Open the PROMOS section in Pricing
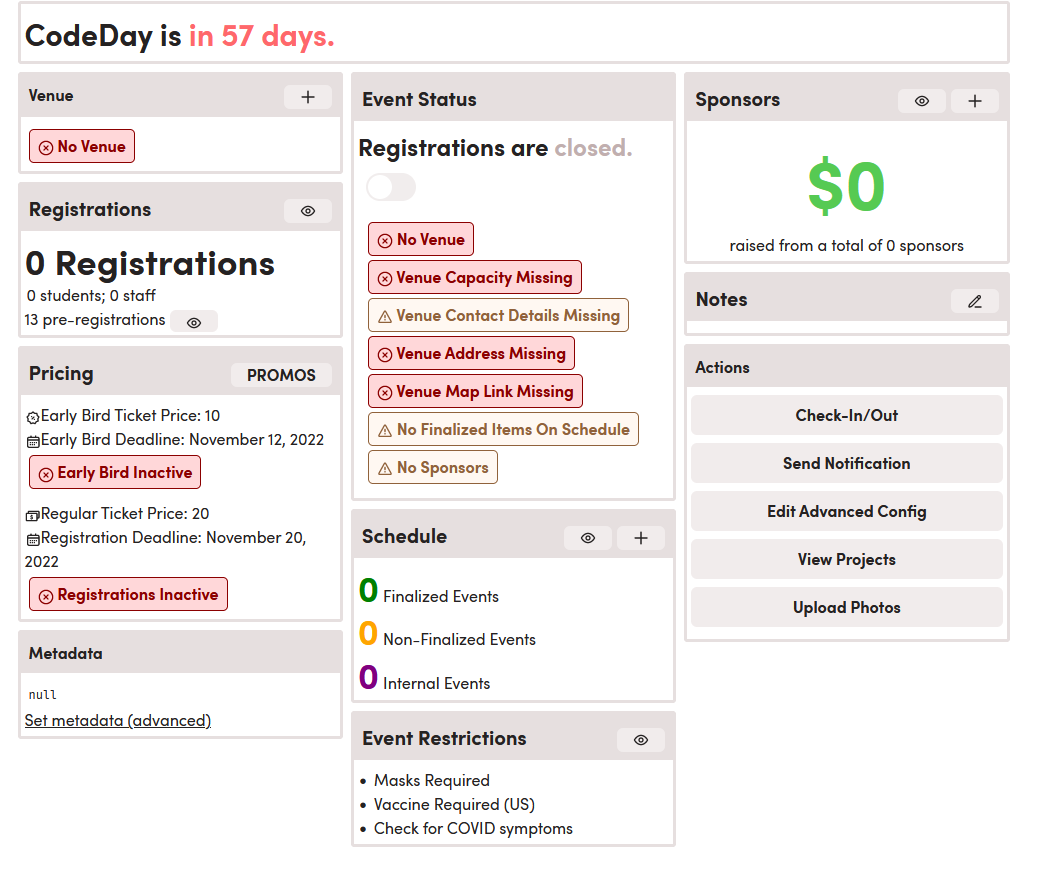The image size is (1053, 879). point(281,374)
